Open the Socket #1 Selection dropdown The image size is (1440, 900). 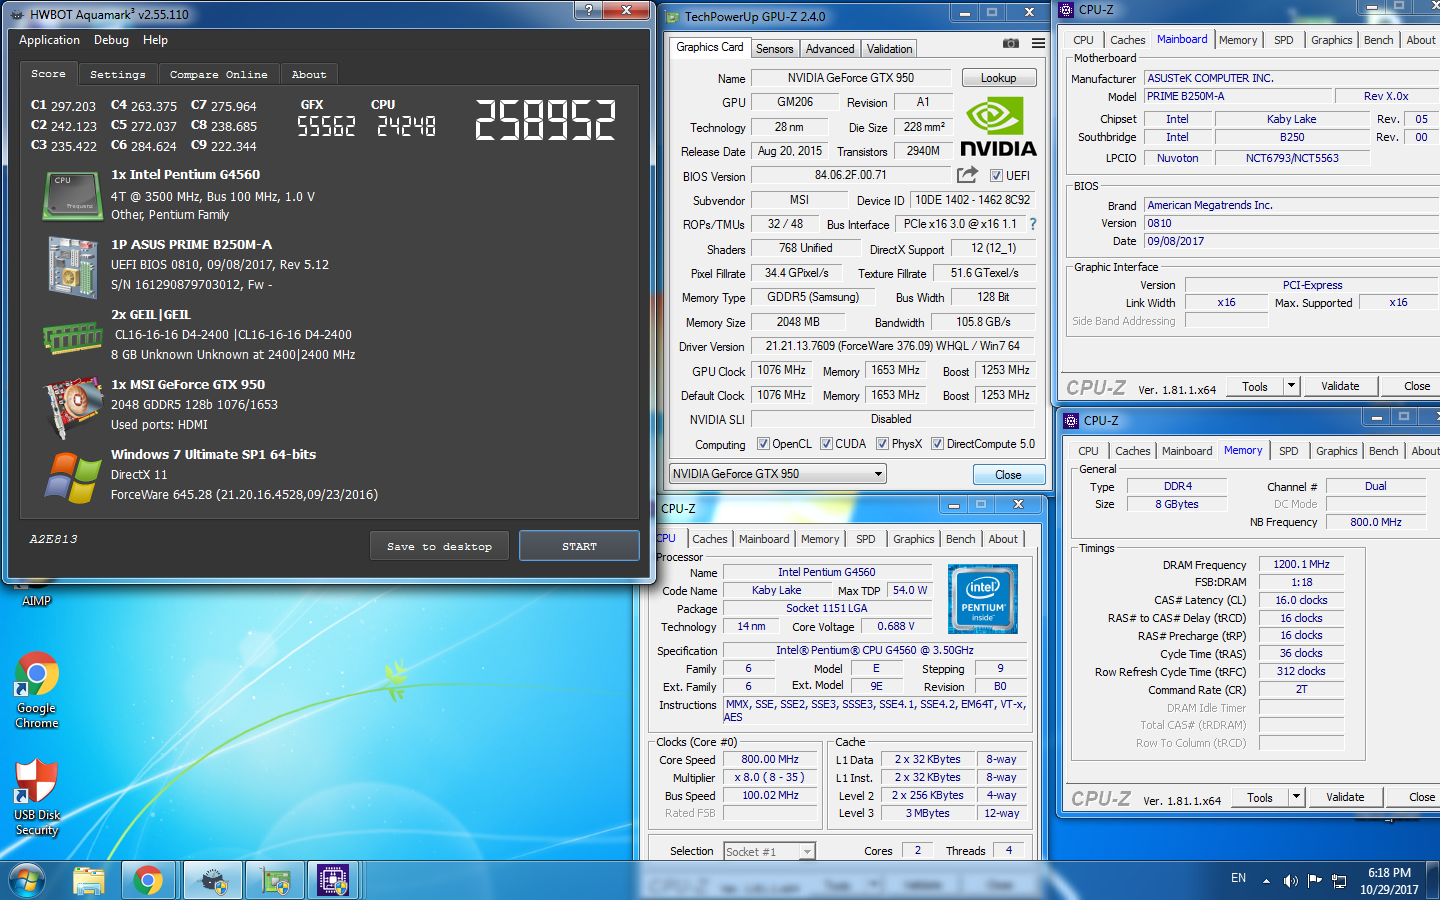769,852
